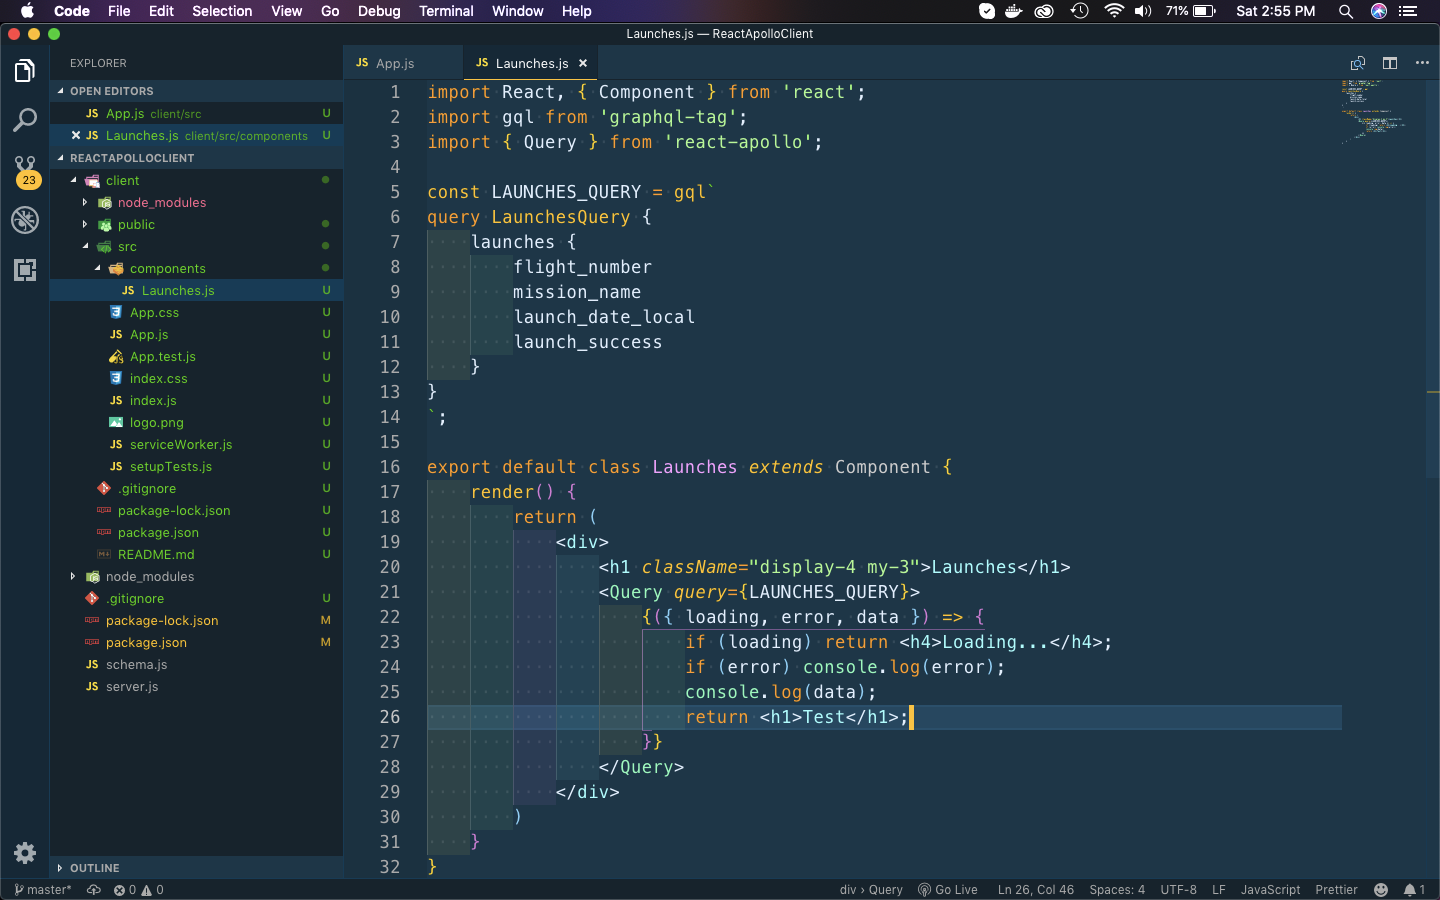Collapse the OPEN EDITORS section

tap(111, 91)
